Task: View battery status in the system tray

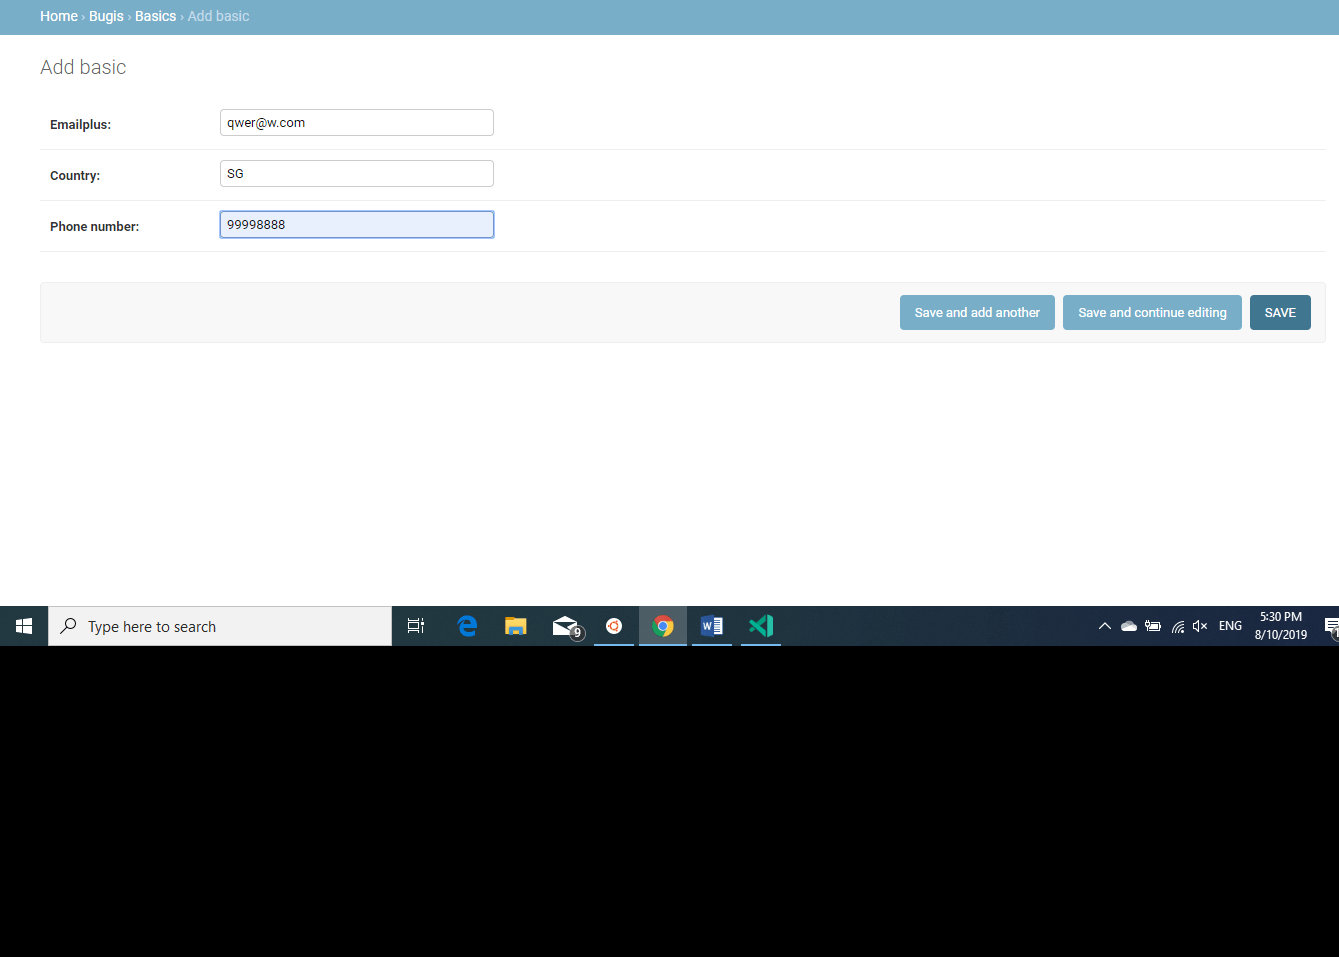Action: 1152,626
